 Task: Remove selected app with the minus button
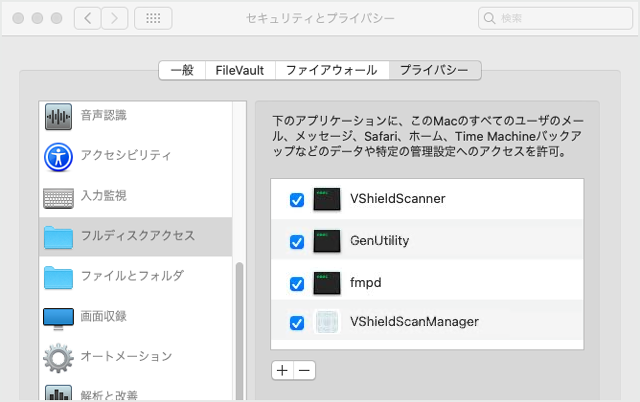[304, 371]
